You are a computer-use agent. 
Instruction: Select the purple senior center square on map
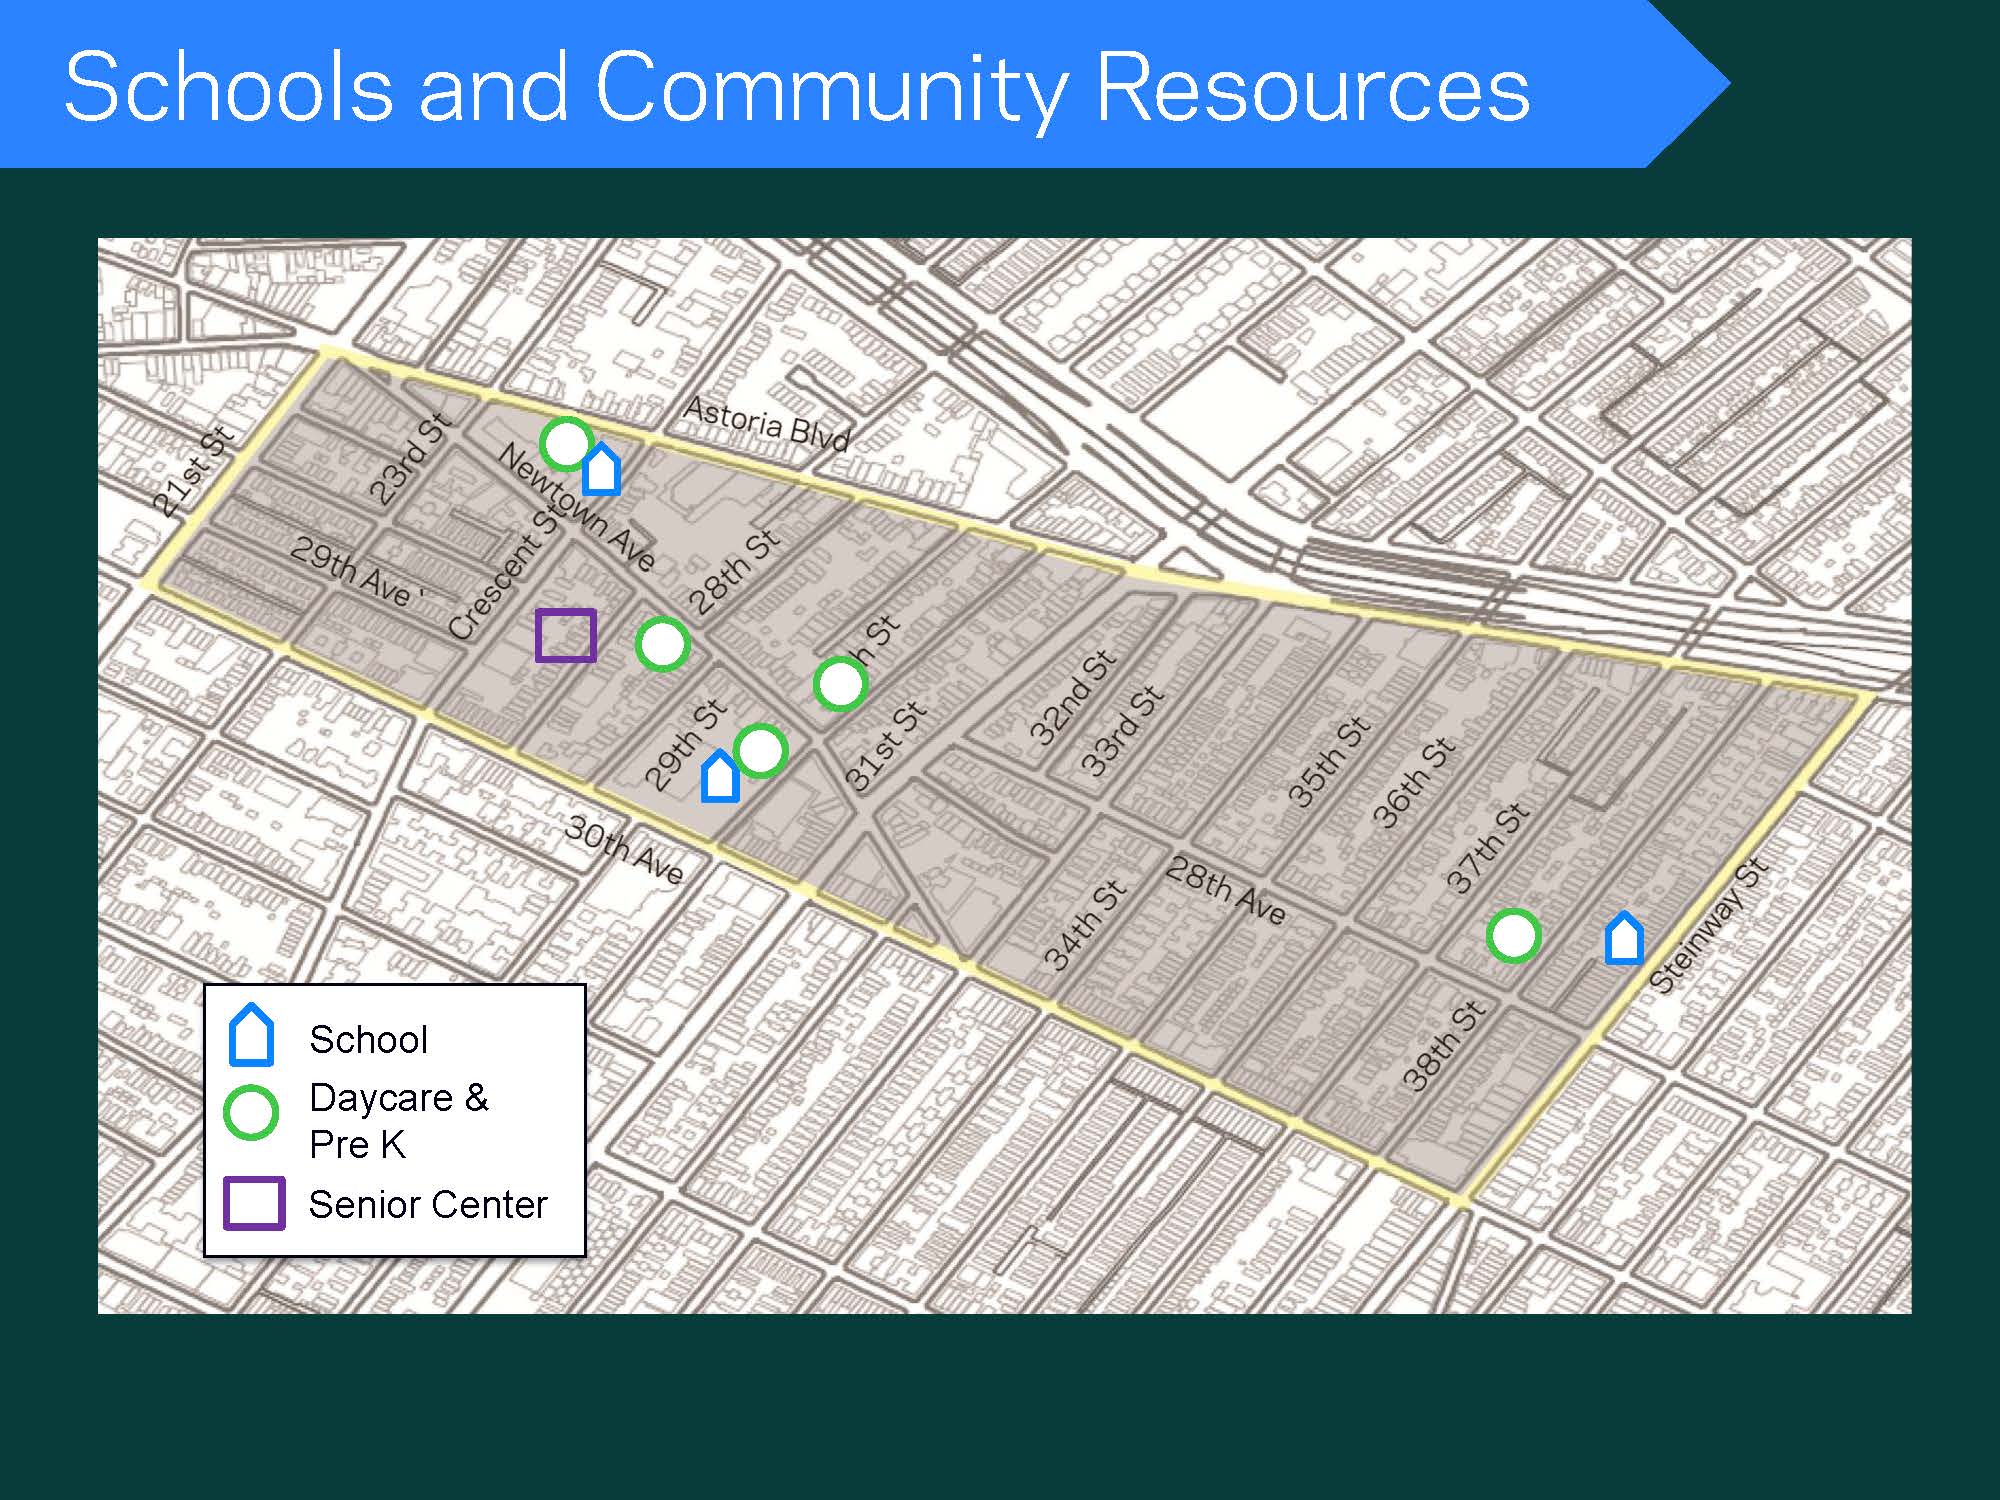(566, 636)
